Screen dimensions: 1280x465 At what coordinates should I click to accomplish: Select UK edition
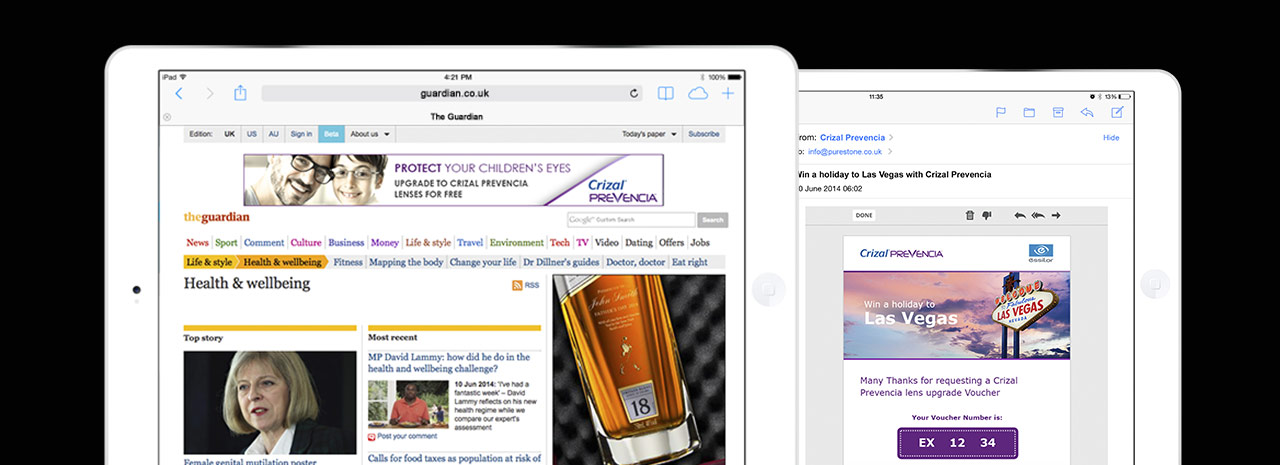coord(229,134)
